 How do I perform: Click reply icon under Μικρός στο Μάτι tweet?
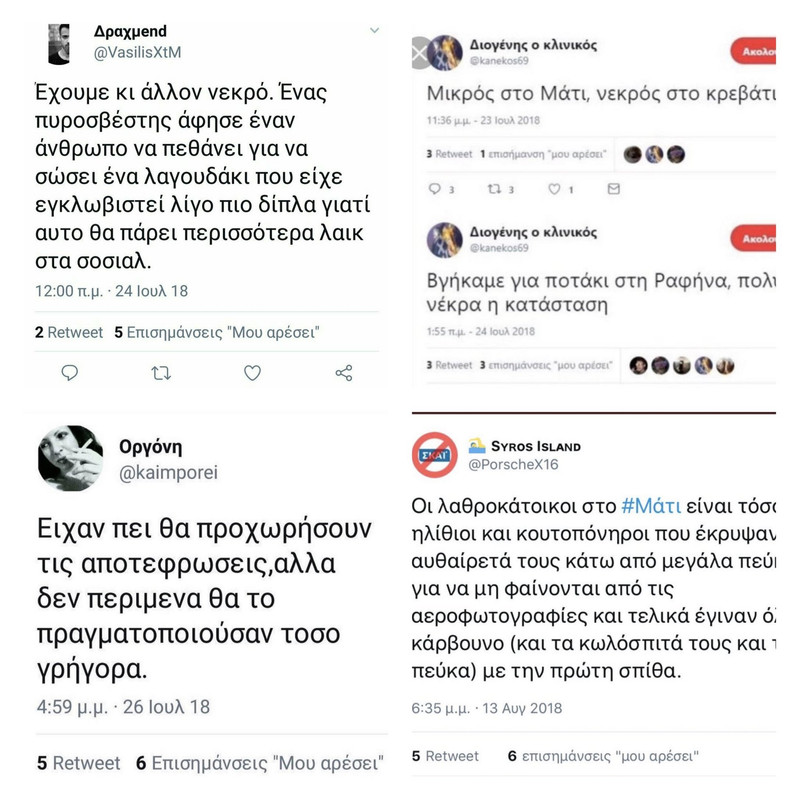435,189
